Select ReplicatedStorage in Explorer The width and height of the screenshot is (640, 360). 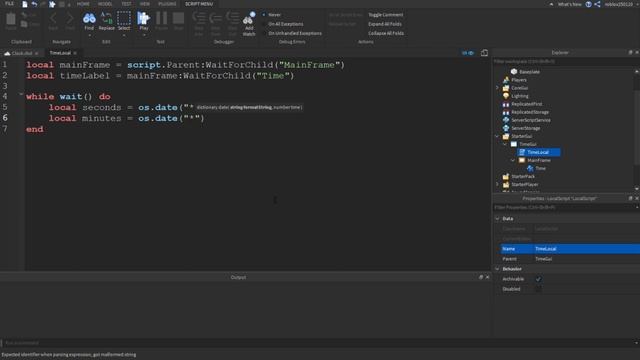[x=530, y=112]
